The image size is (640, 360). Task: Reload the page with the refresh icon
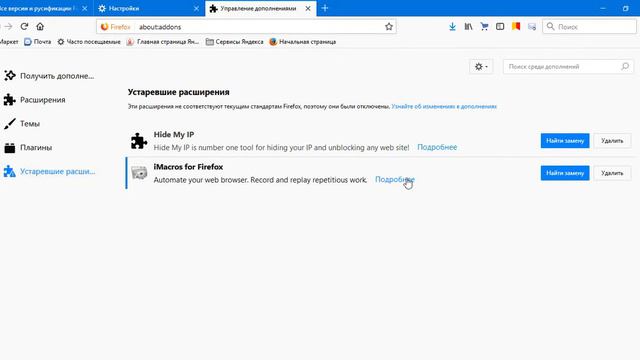(24, 27)
